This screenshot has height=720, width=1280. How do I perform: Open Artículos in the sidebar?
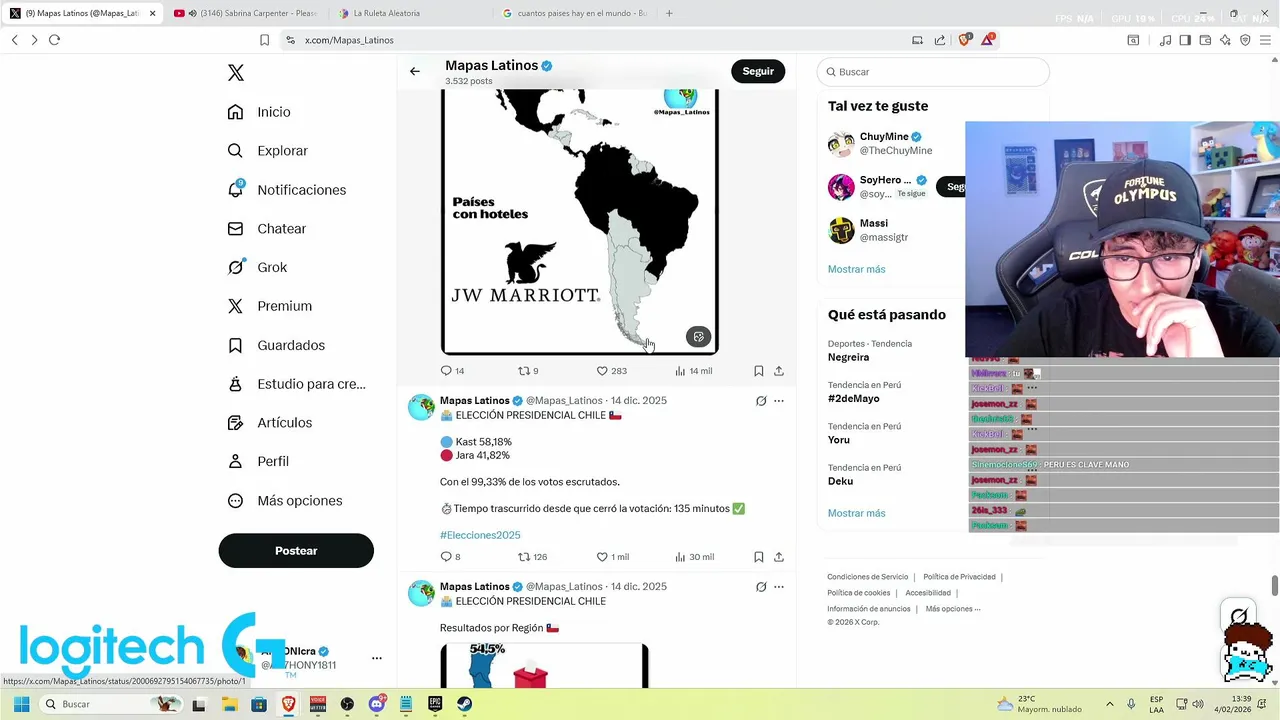[x=269, y=423]
